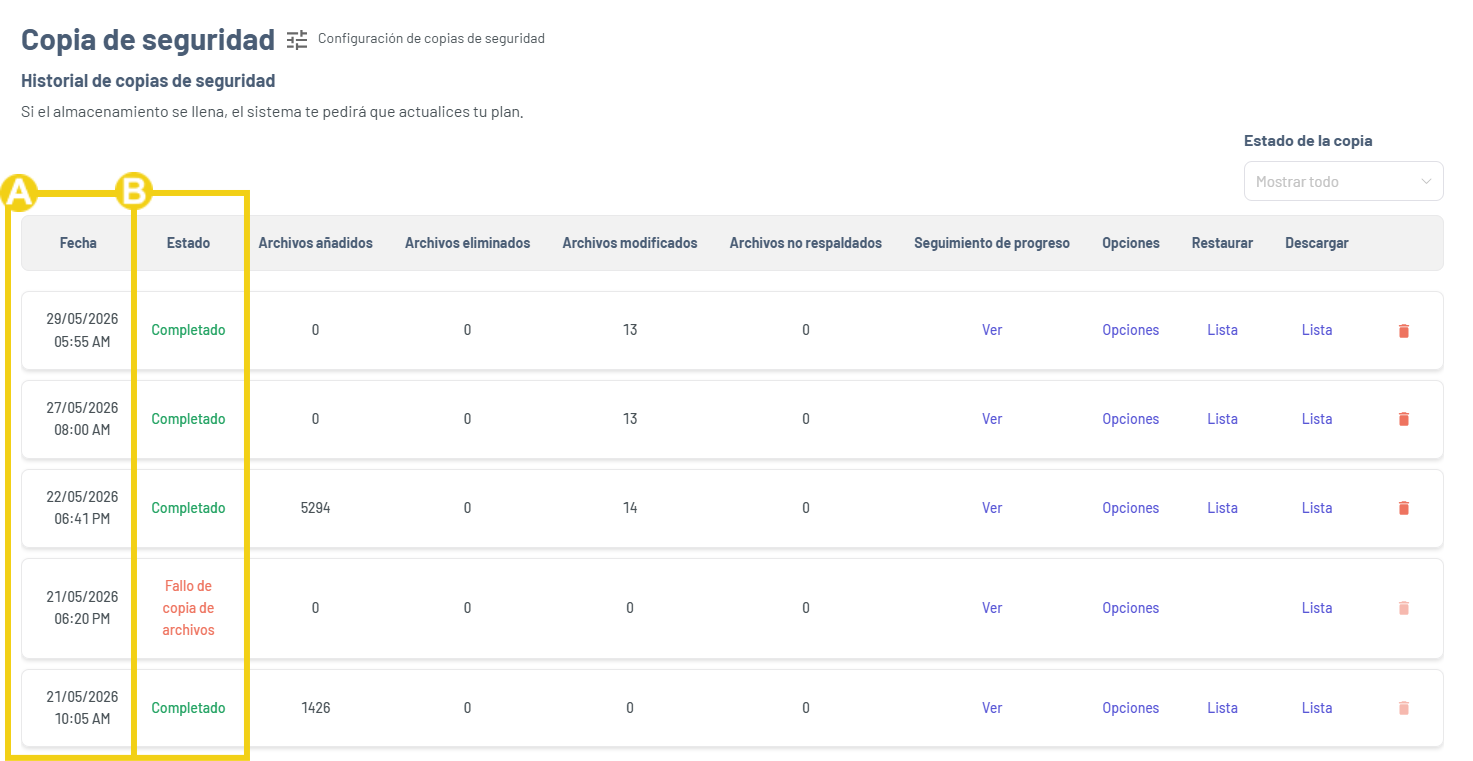Screen dimensions: 1473x761
Task: Click the Fallo de copia de archivos status
Action: [188, 608]
